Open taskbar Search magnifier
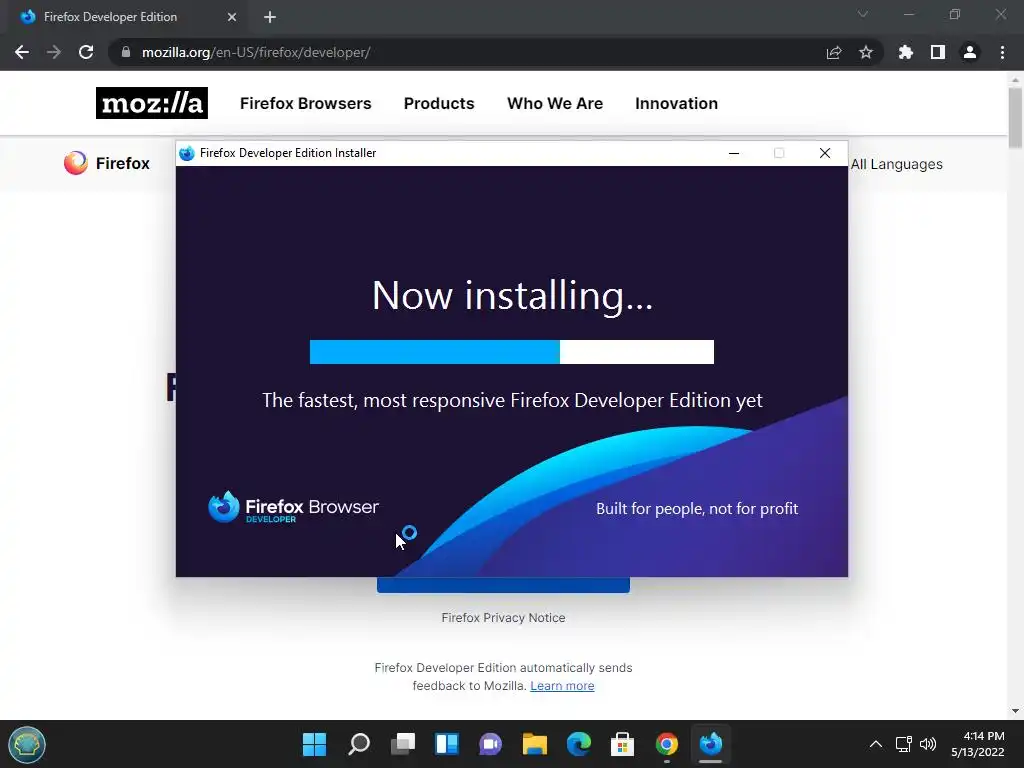This screenshot has height=768, width=1024. coord(359,744)
